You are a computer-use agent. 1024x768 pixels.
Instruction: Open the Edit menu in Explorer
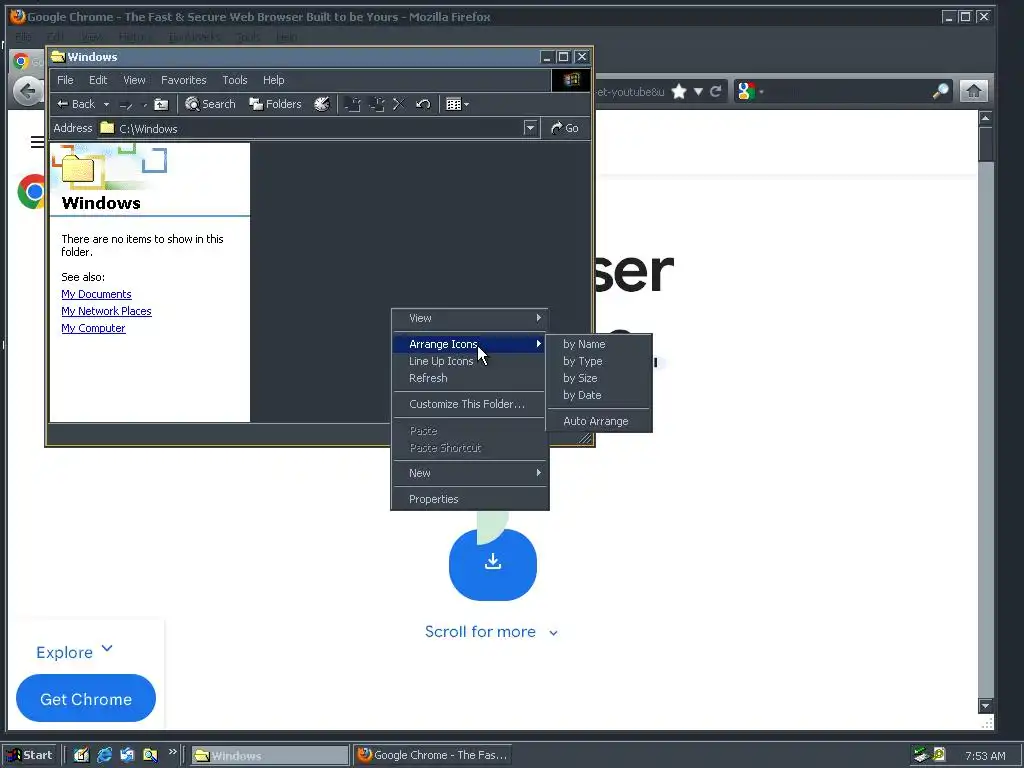[98, 80]
